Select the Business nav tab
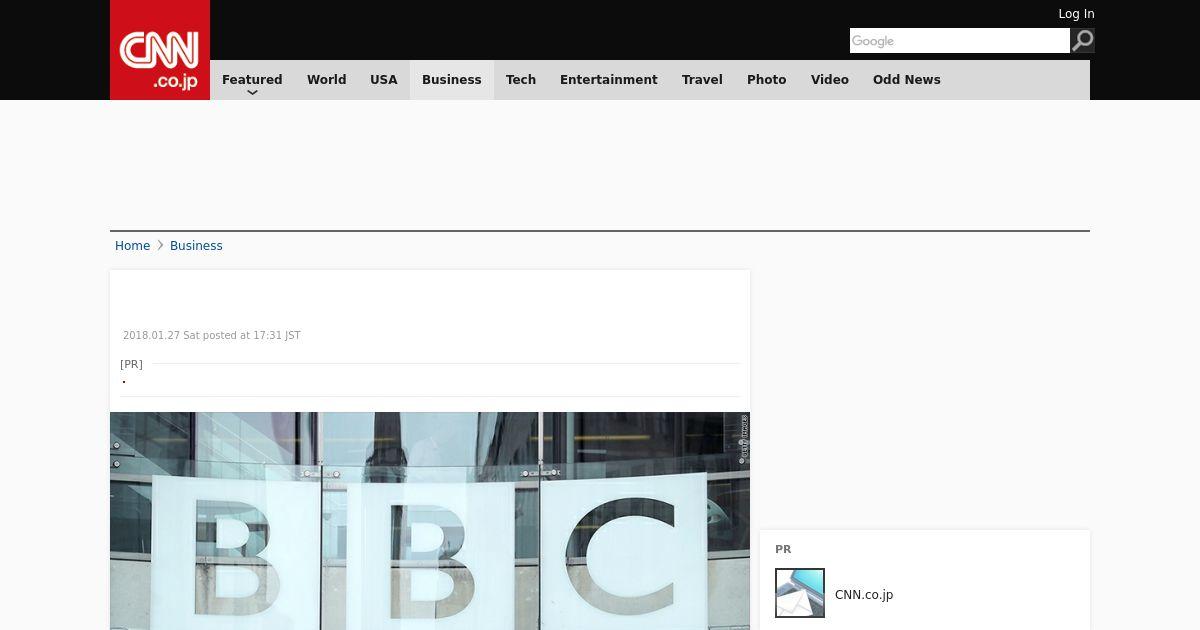 452,80
